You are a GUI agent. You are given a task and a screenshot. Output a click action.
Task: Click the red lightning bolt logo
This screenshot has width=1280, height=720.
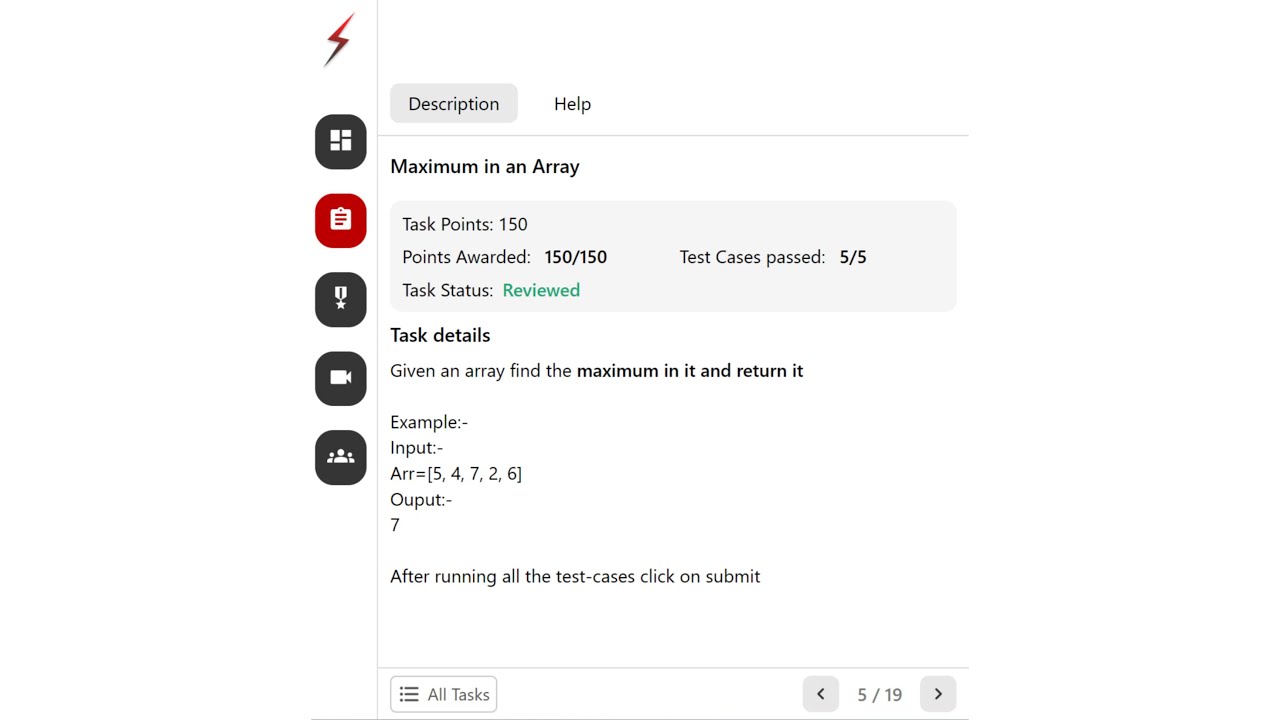(340, 40)
